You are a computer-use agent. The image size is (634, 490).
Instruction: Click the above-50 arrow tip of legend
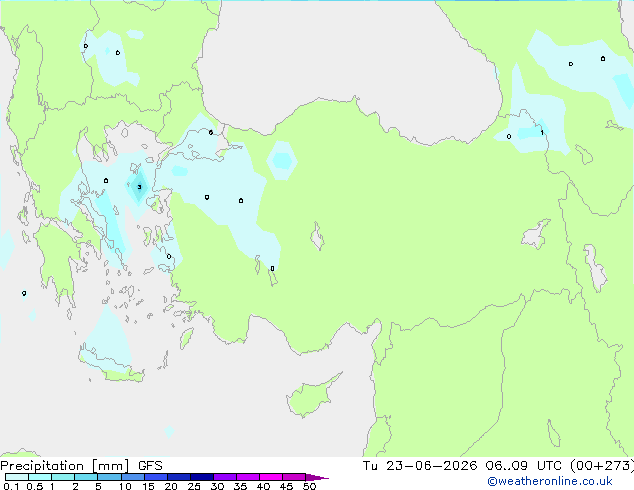pos(317,477)
